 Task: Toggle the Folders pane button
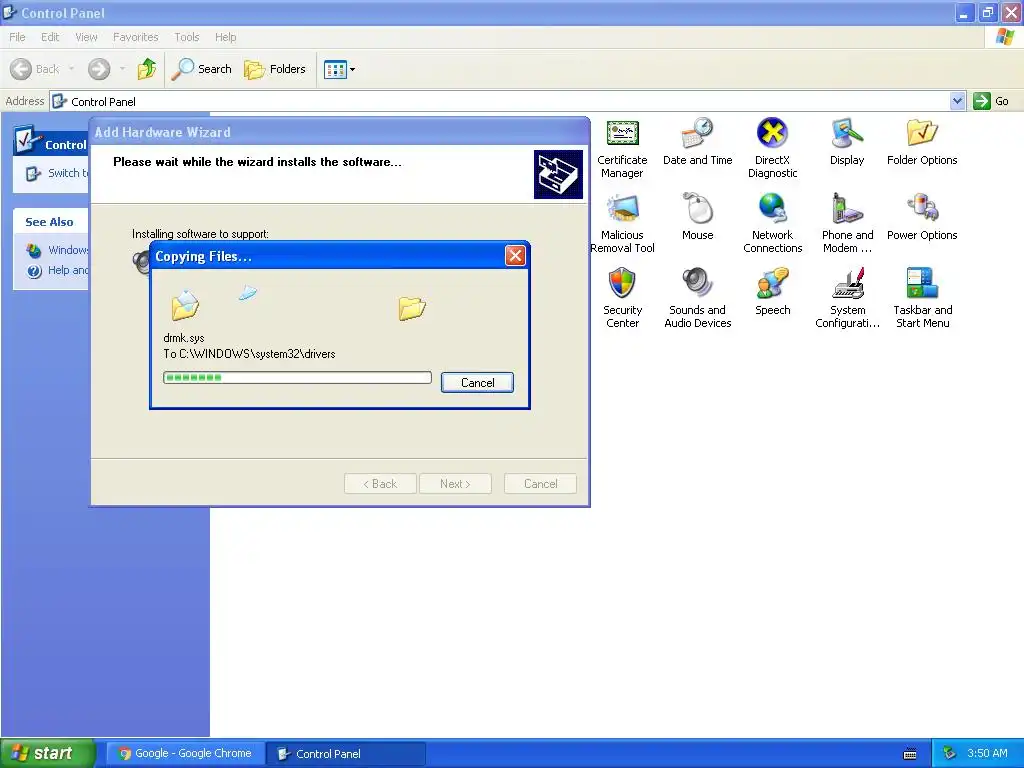tap(275, 69)
